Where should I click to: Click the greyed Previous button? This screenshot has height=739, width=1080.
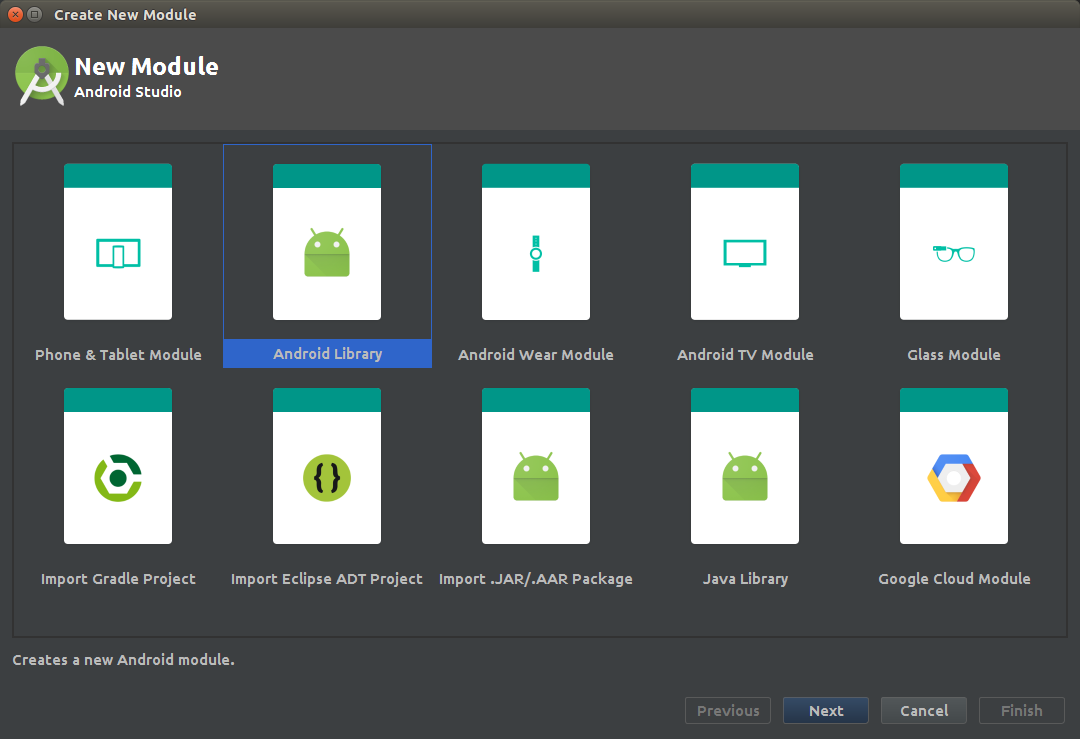point(728,711)
